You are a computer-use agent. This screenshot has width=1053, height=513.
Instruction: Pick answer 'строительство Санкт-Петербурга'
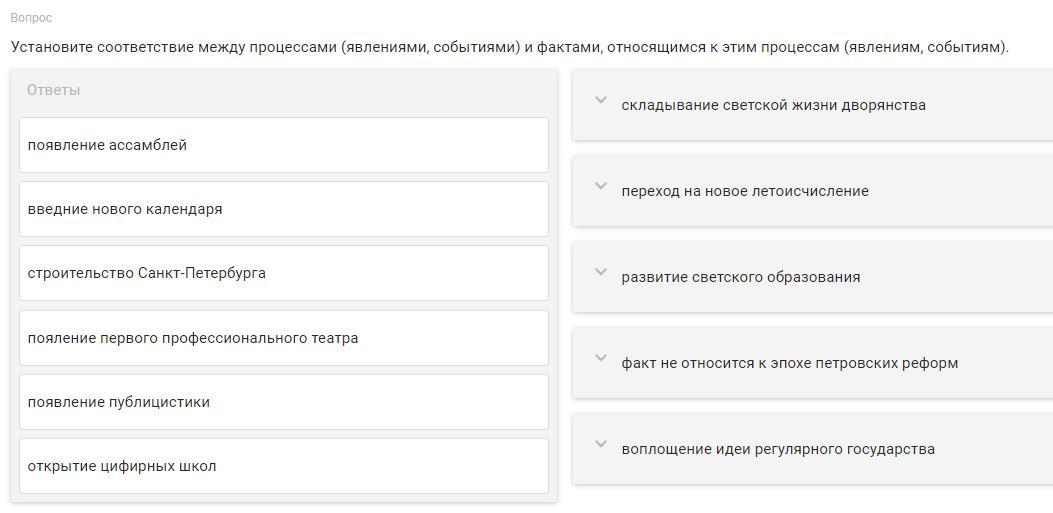pyautogui.click(x=284, y=273)
